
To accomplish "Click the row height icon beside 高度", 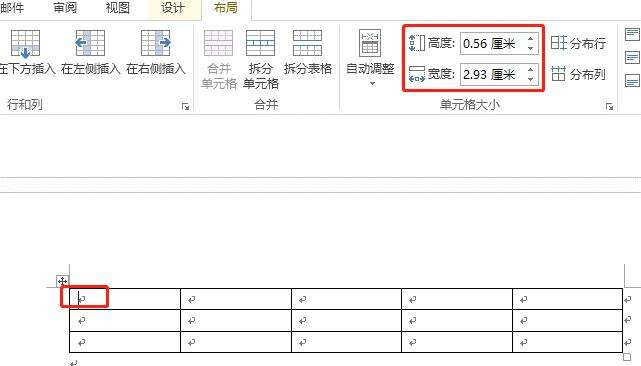I will [417, 43].
